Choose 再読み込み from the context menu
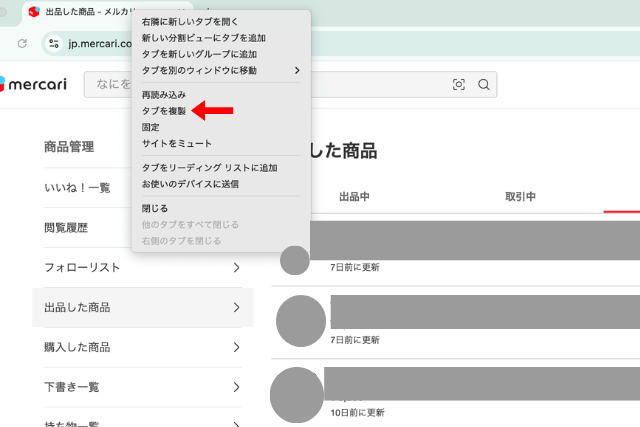Image resolution: width=640 pixels, height=427 pixels. tap(164, 95)
